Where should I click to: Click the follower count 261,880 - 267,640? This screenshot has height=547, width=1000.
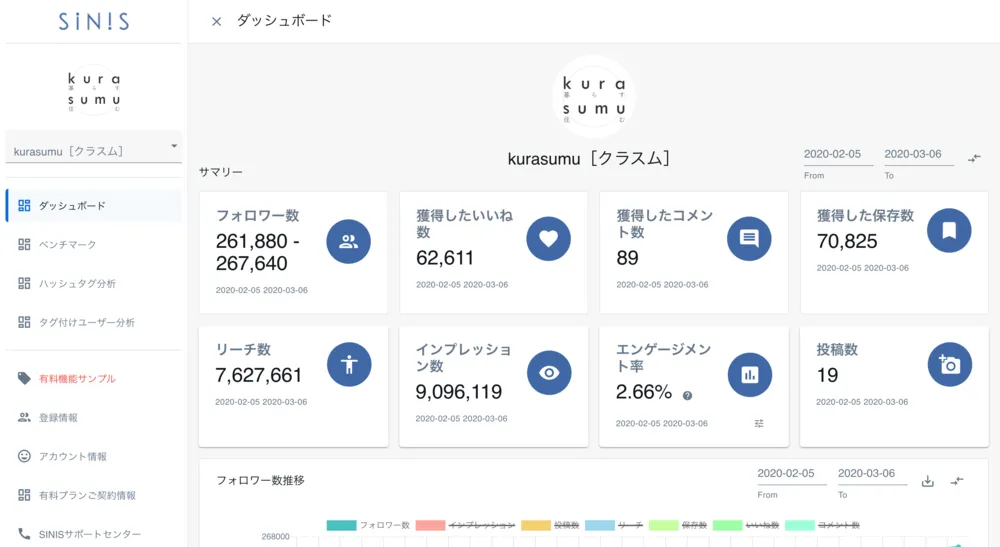pyautogui.click(x=258, y=252)
